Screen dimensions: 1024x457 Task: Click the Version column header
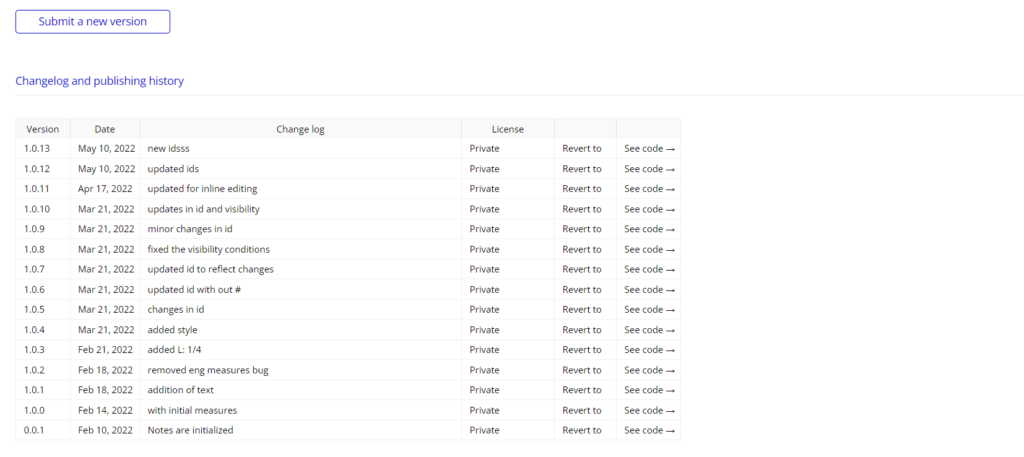pos(42,129)
